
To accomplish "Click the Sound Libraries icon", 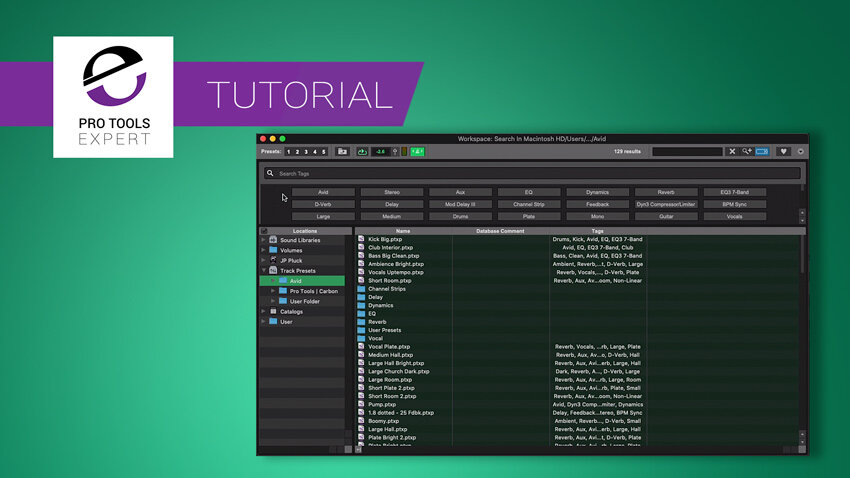I will coord(273,240).
